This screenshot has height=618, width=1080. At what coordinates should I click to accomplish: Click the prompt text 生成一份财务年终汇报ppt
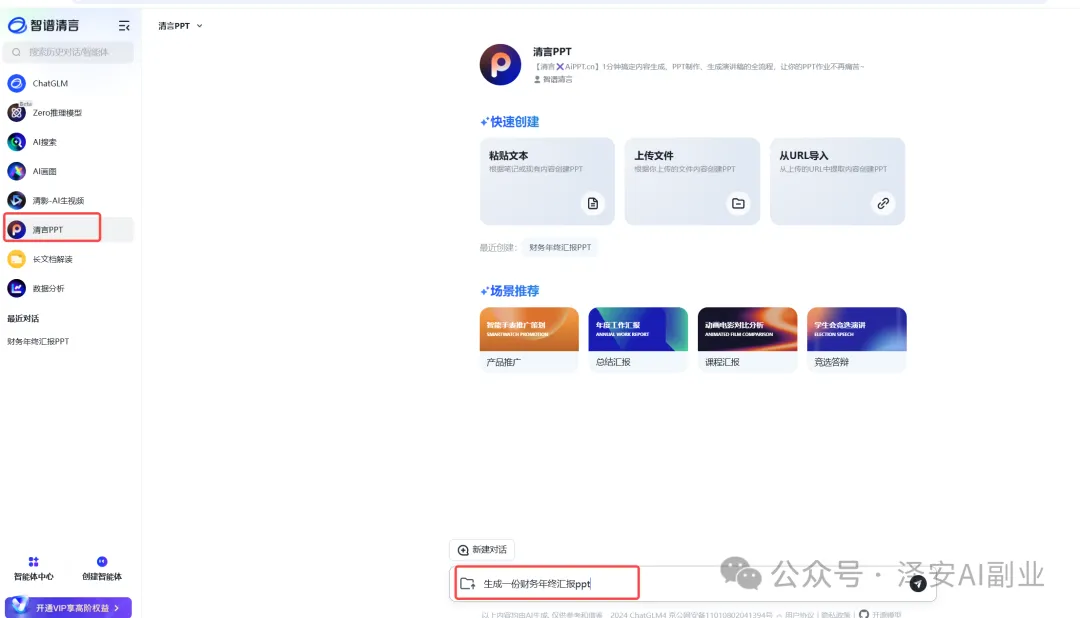click(x=537, y=584)
